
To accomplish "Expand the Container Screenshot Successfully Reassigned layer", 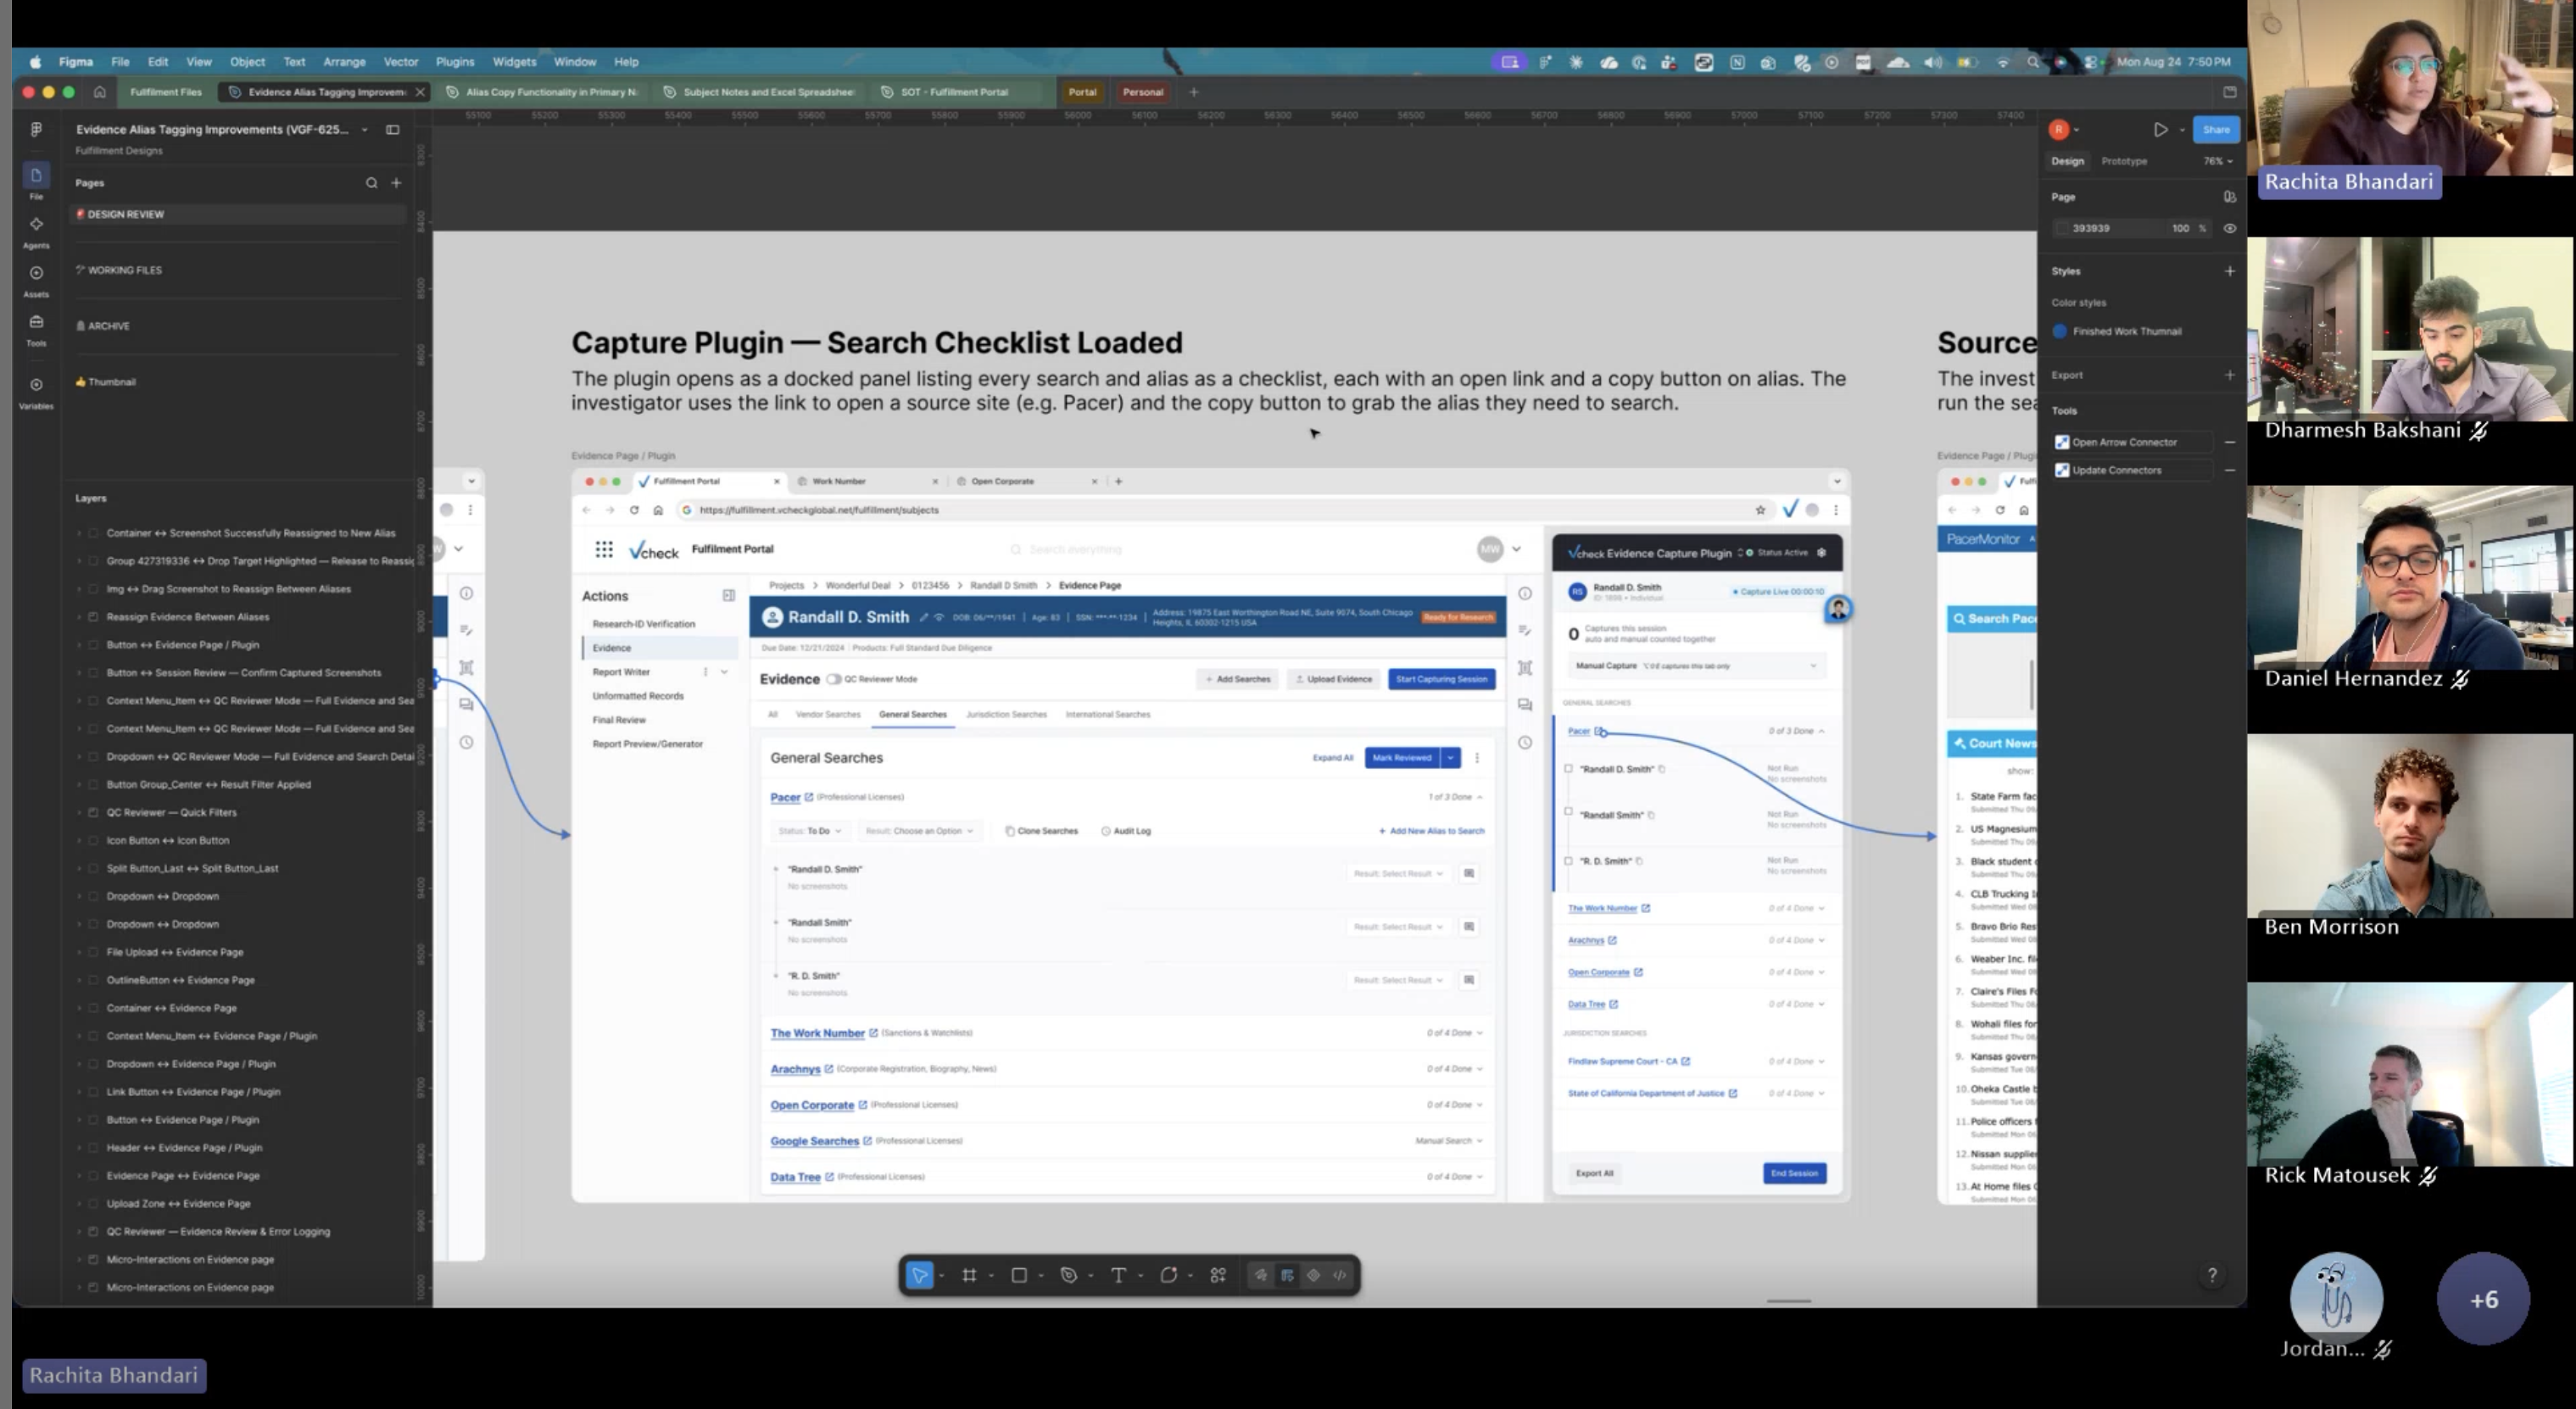I will [x=80, y=533].
